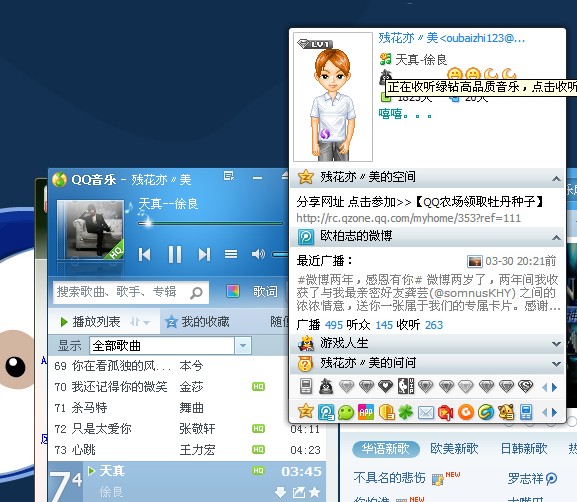Collapse the 残花亦美的空间 section

coord(556,179)
